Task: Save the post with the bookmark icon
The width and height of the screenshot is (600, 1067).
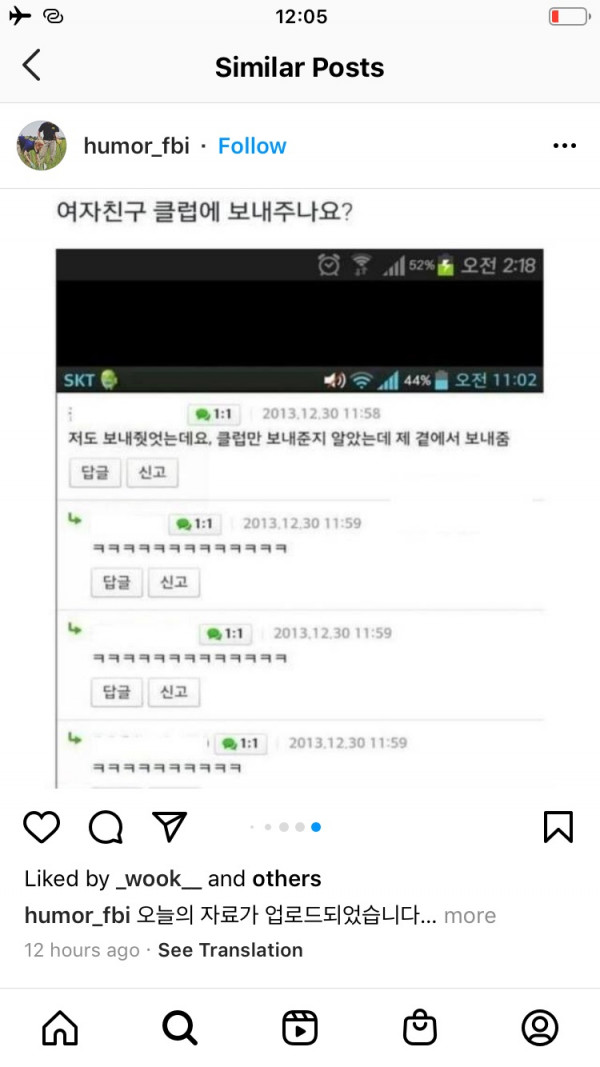Action: point(559,827)
